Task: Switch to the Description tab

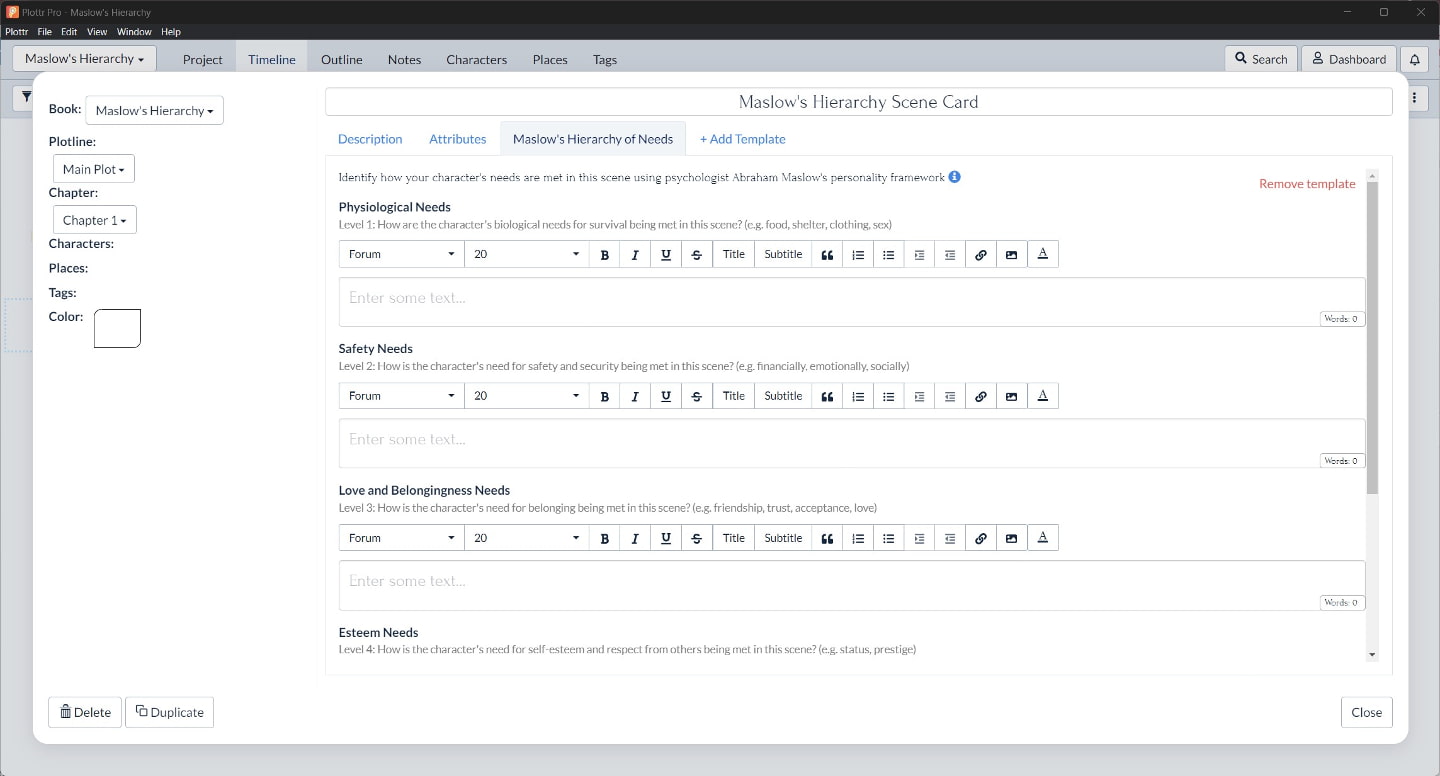Action: coord(370,139)
